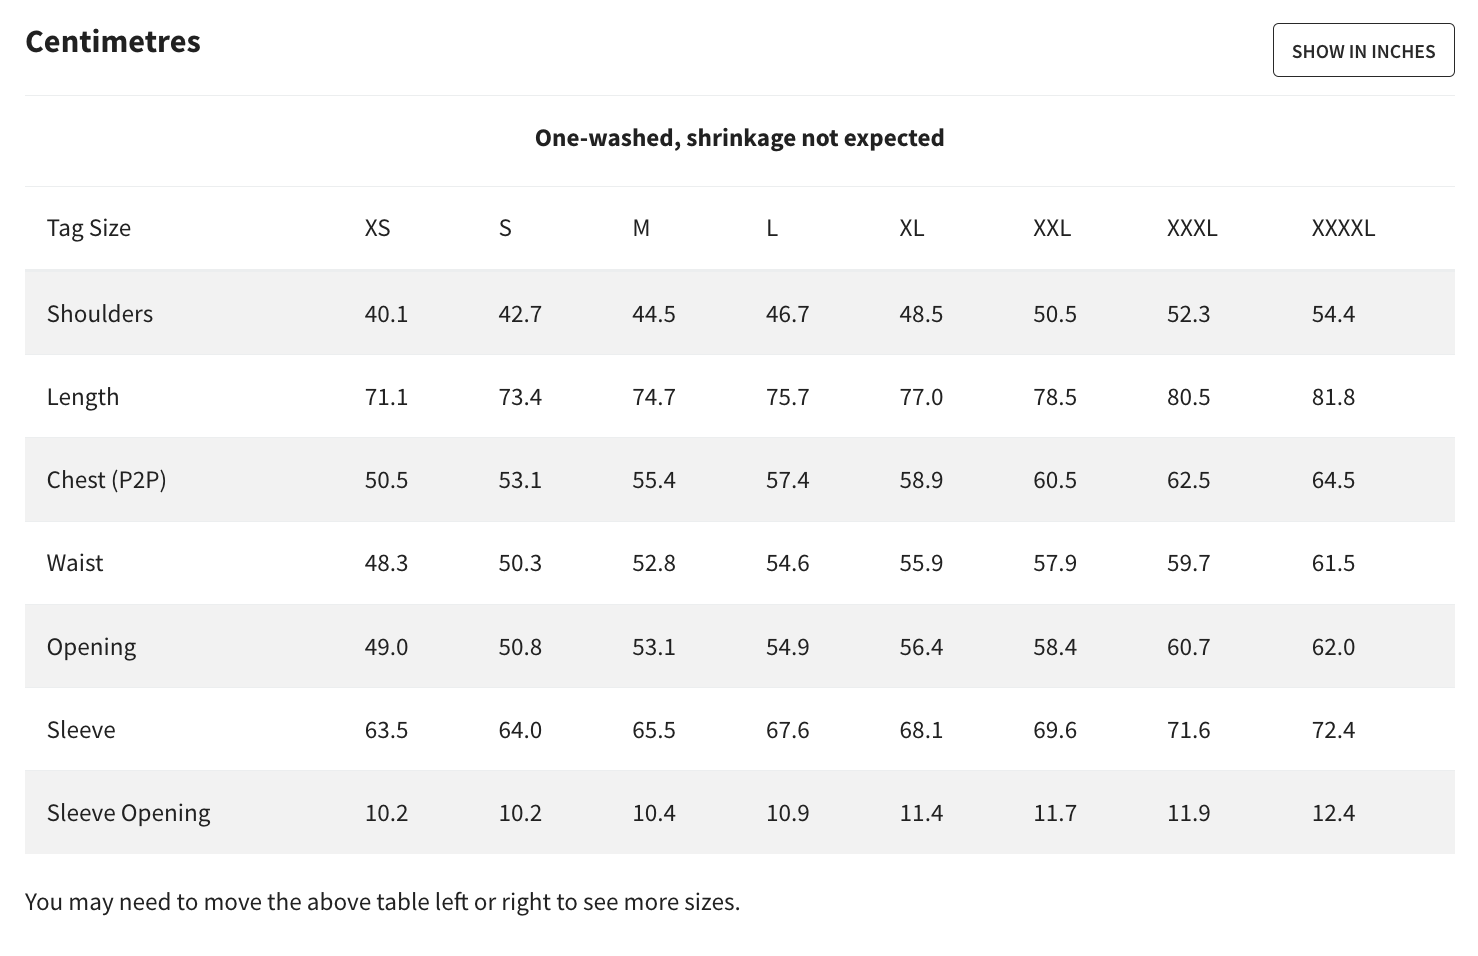This screenshot has height=956, width=1478.
Task: Click the Chest value 58.9 for XL
Action: 921,480
